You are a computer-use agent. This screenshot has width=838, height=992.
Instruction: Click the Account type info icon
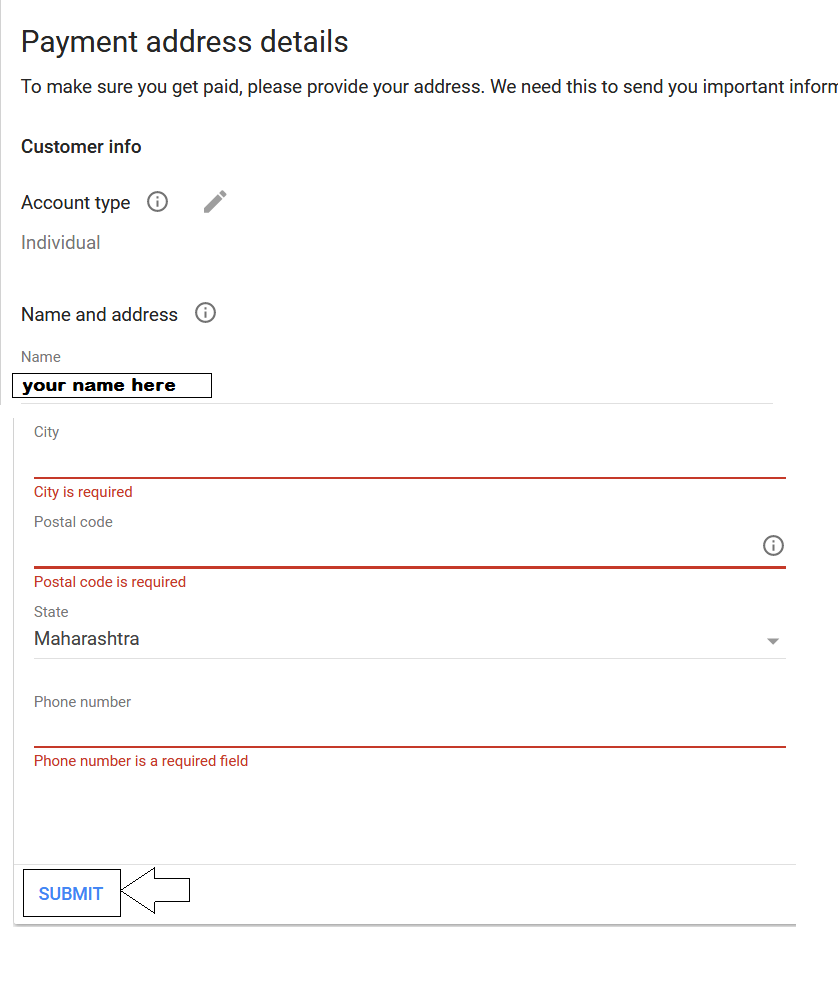click(x=157, y=202)
